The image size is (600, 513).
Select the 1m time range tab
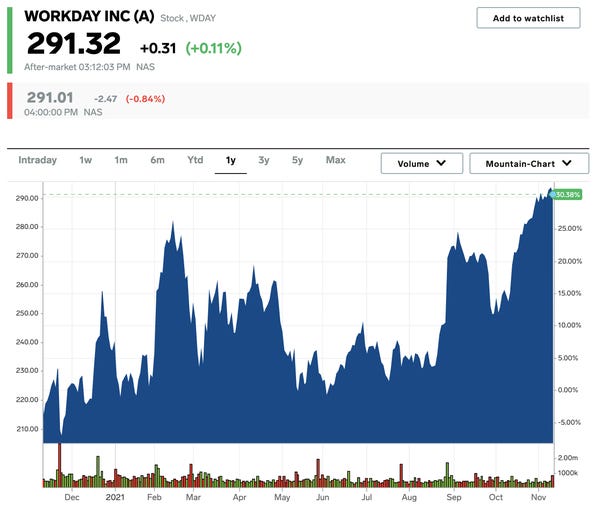click(x=121, y=160)
